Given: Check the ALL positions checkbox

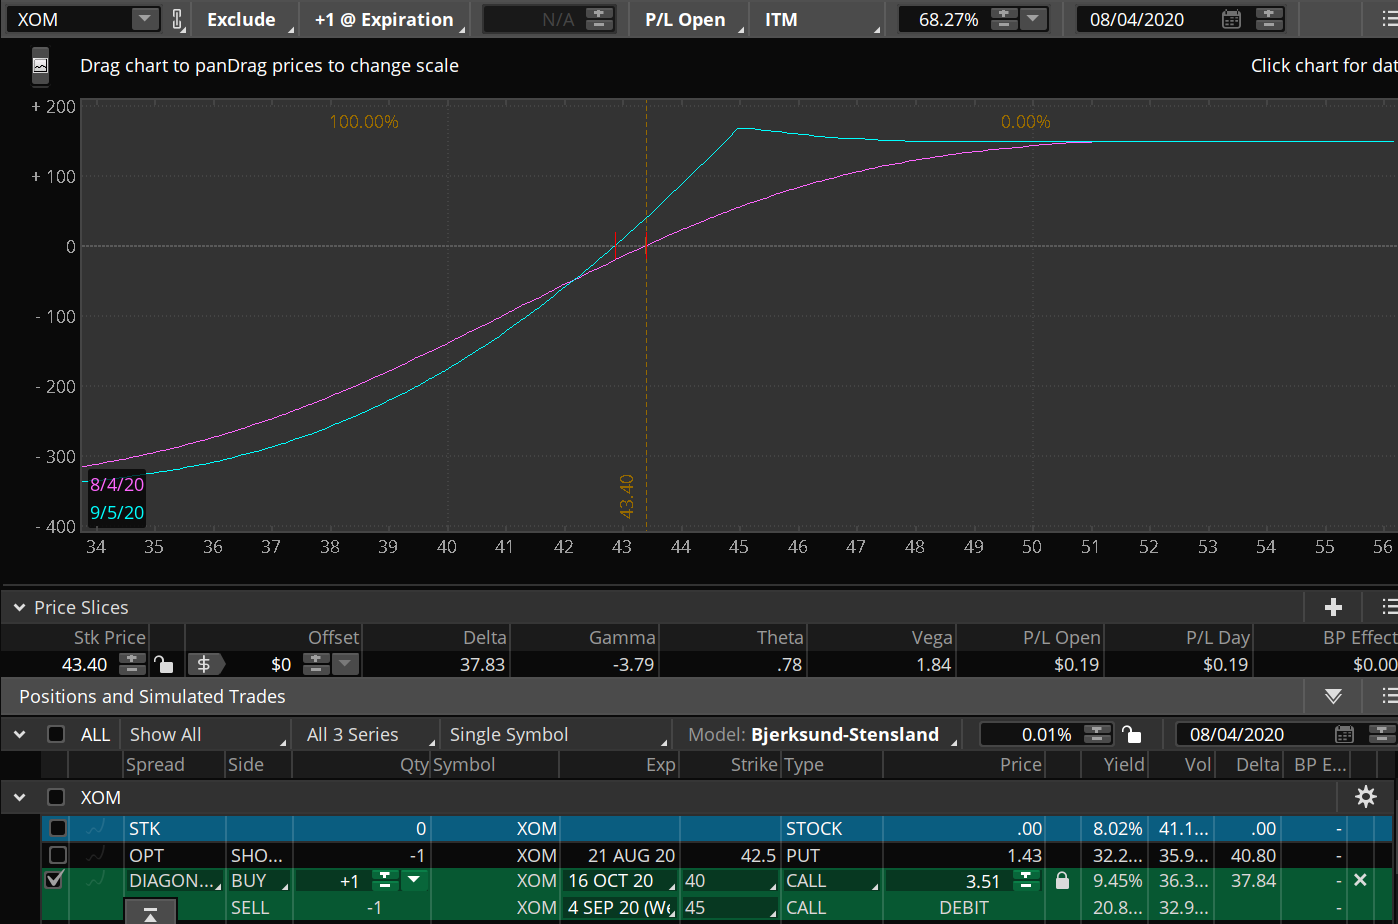Looking at the screenshot, I should point(57,734).
